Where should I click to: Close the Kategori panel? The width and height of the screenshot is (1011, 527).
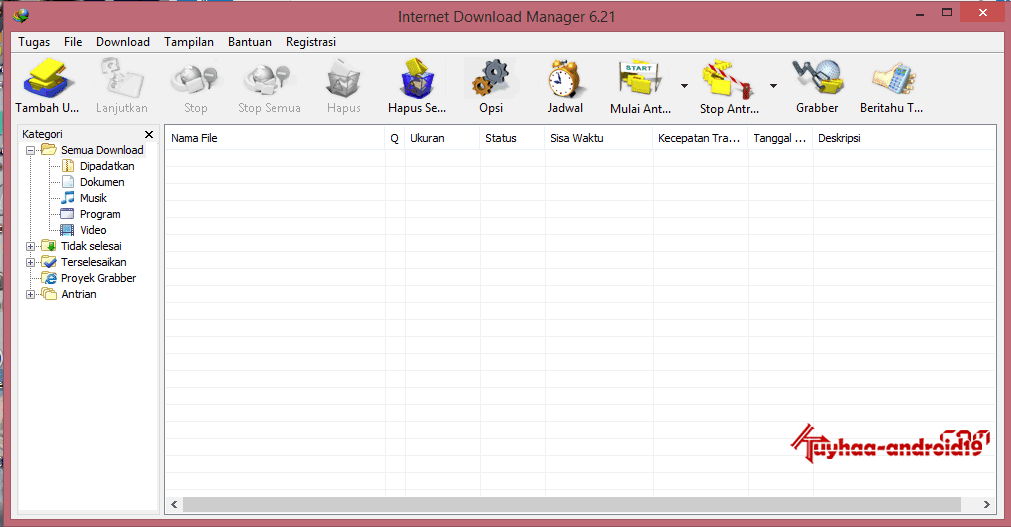point(149,134)
